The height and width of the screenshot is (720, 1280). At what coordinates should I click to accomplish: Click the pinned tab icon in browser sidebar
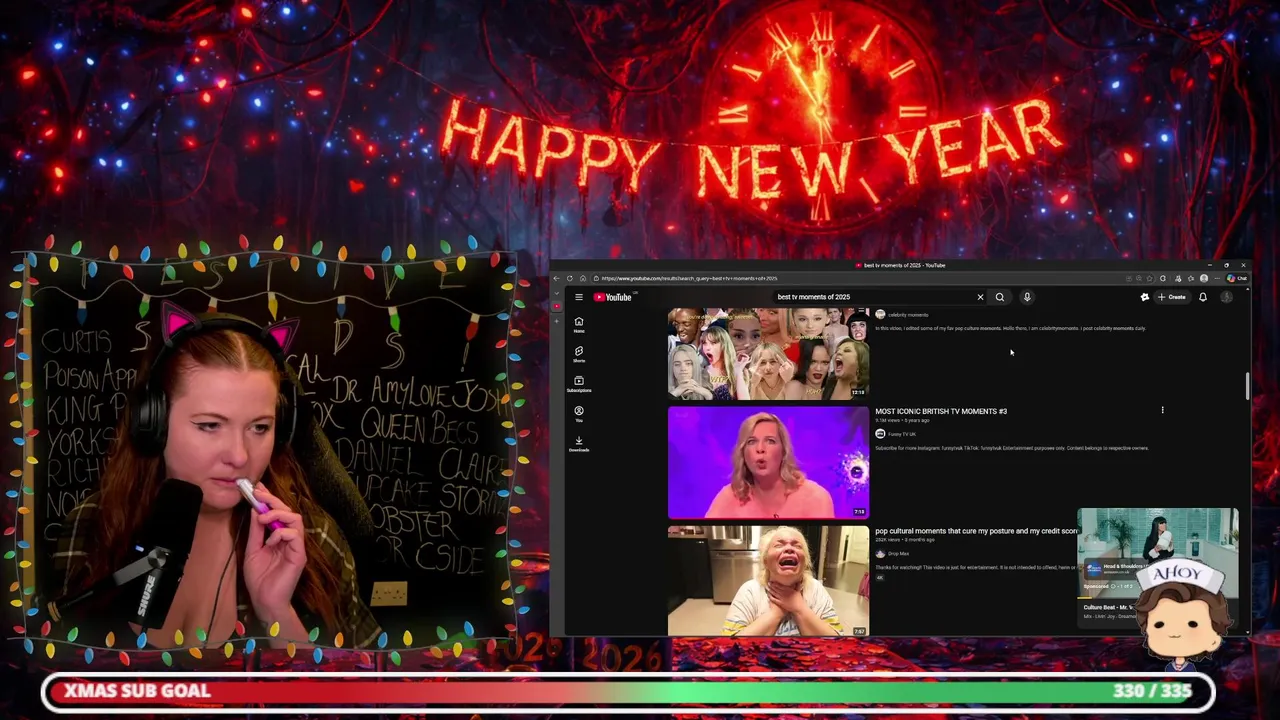pos(556,307)
